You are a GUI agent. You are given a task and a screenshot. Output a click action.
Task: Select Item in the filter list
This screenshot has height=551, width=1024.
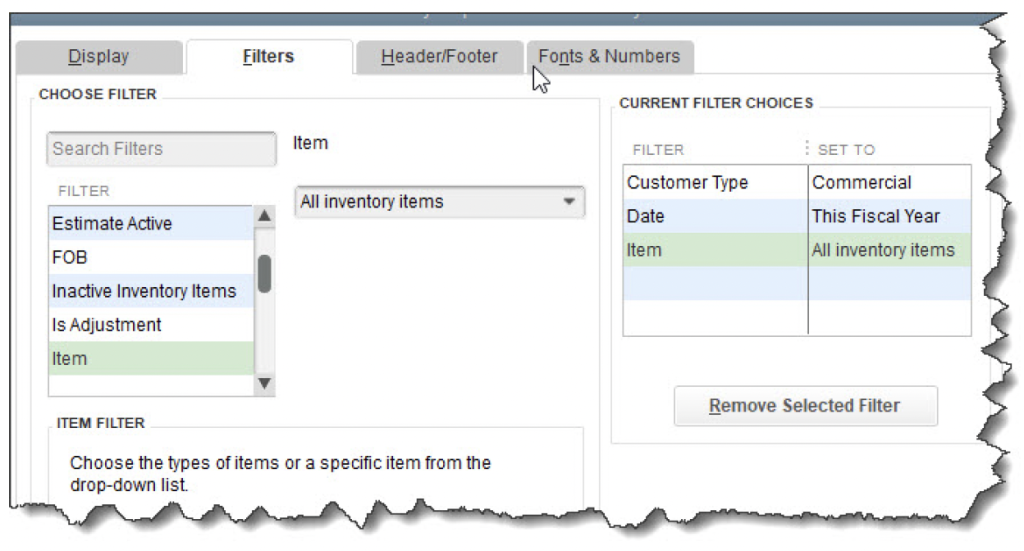click(150, 359)
